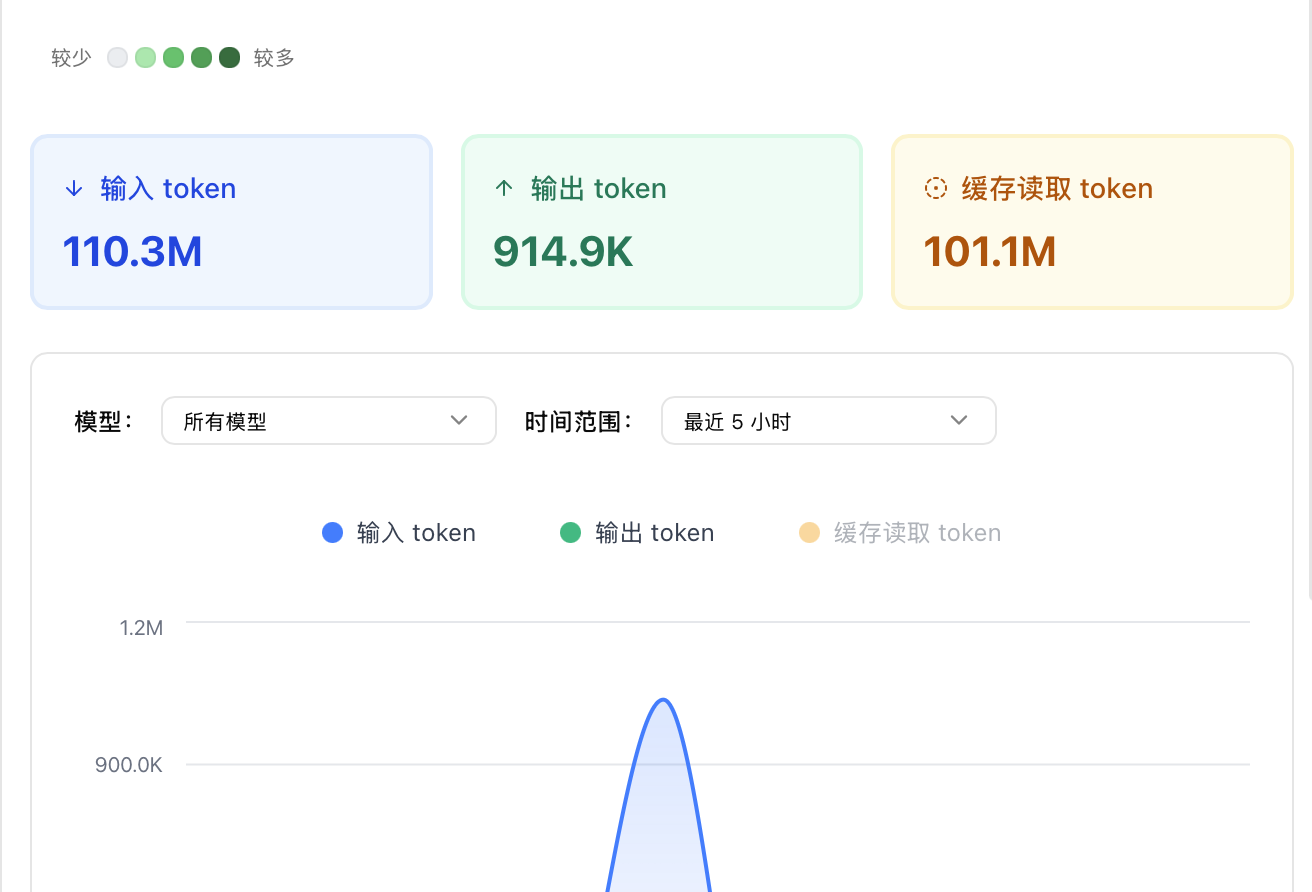Open the 最近 5 小时 time range dropdown
Screen dimensions: 1312x892
[828, 421]
